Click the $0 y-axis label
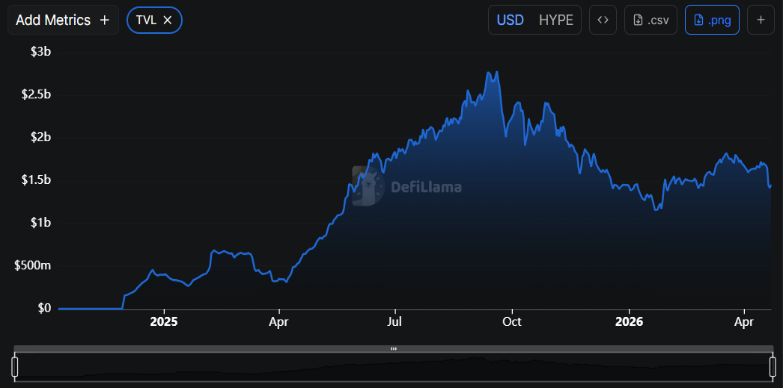Screen dimensions: 783x388 click(43, 309)
